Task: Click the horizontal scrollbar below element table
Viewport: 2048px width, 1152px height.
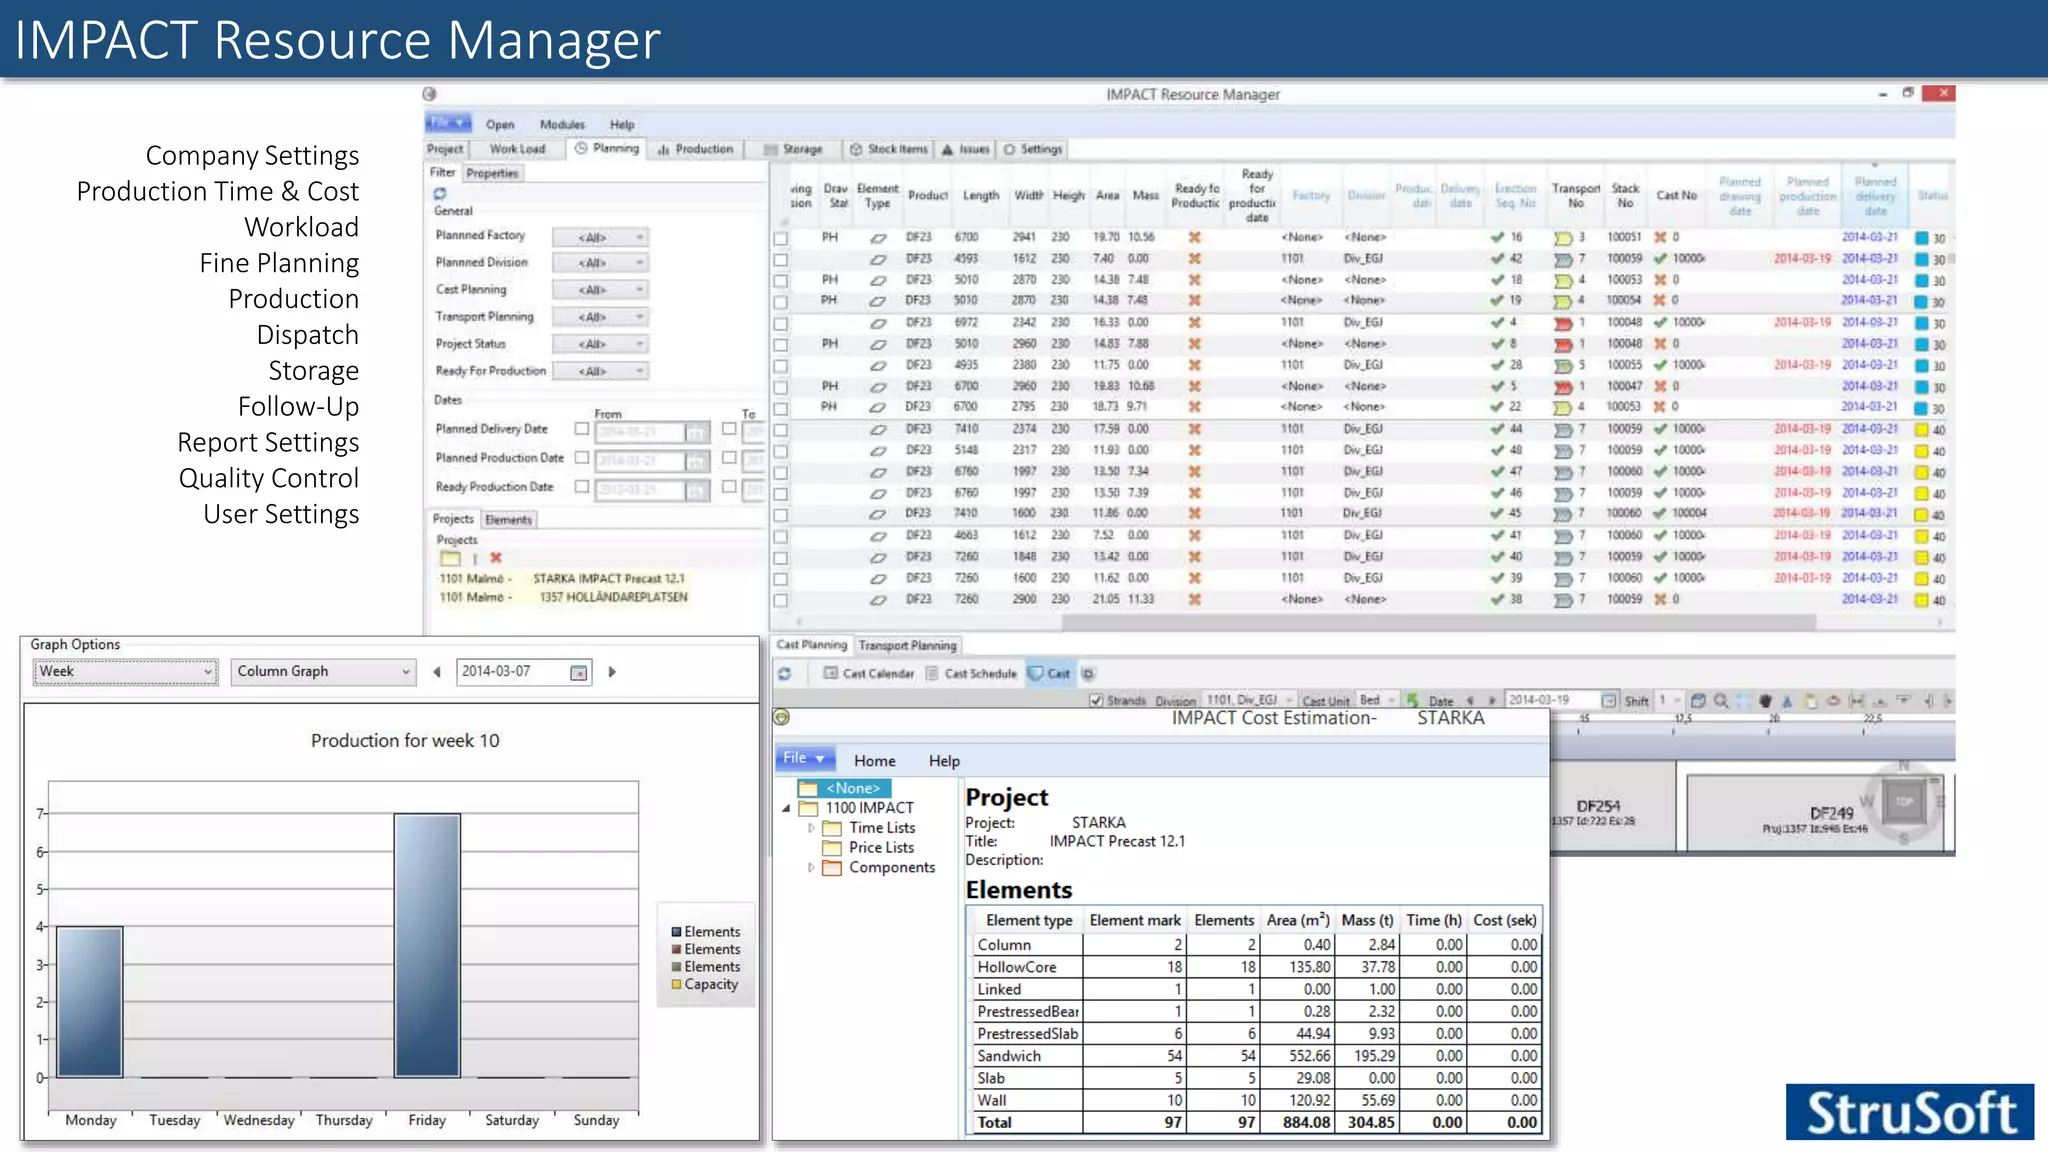Action: [1438, 622]
